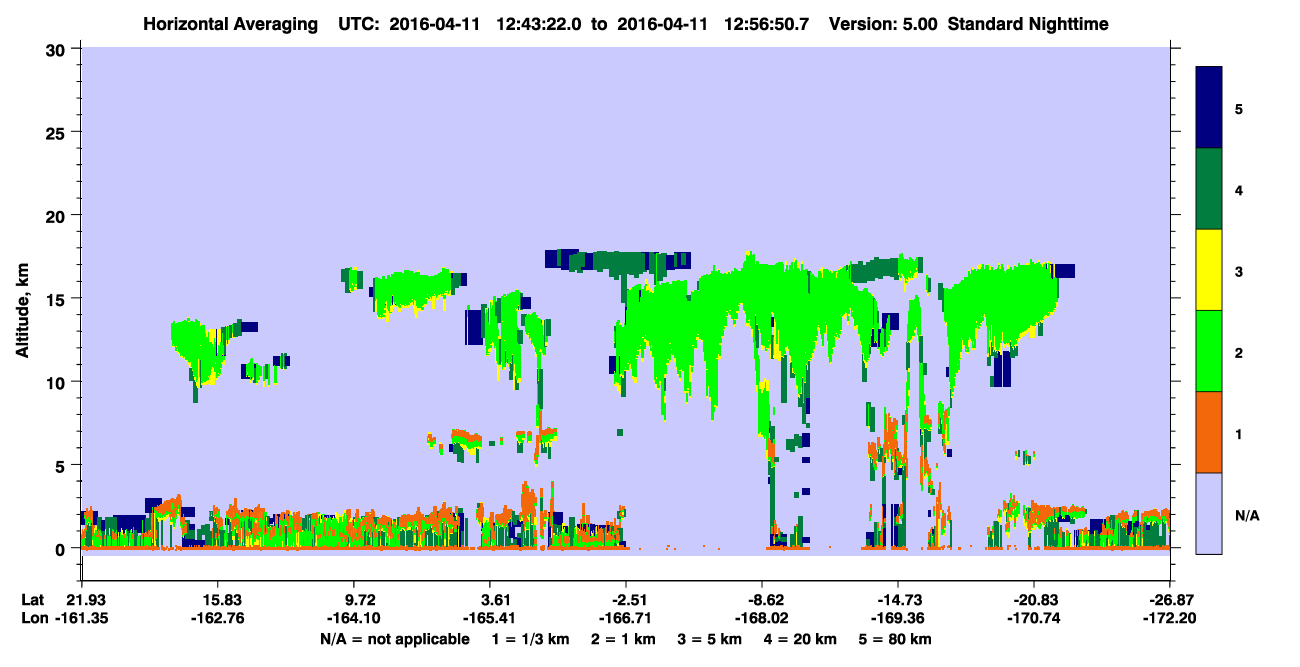Click longitude value -168.02
The width and height of the screenshot is (1300, 667).
762,619
